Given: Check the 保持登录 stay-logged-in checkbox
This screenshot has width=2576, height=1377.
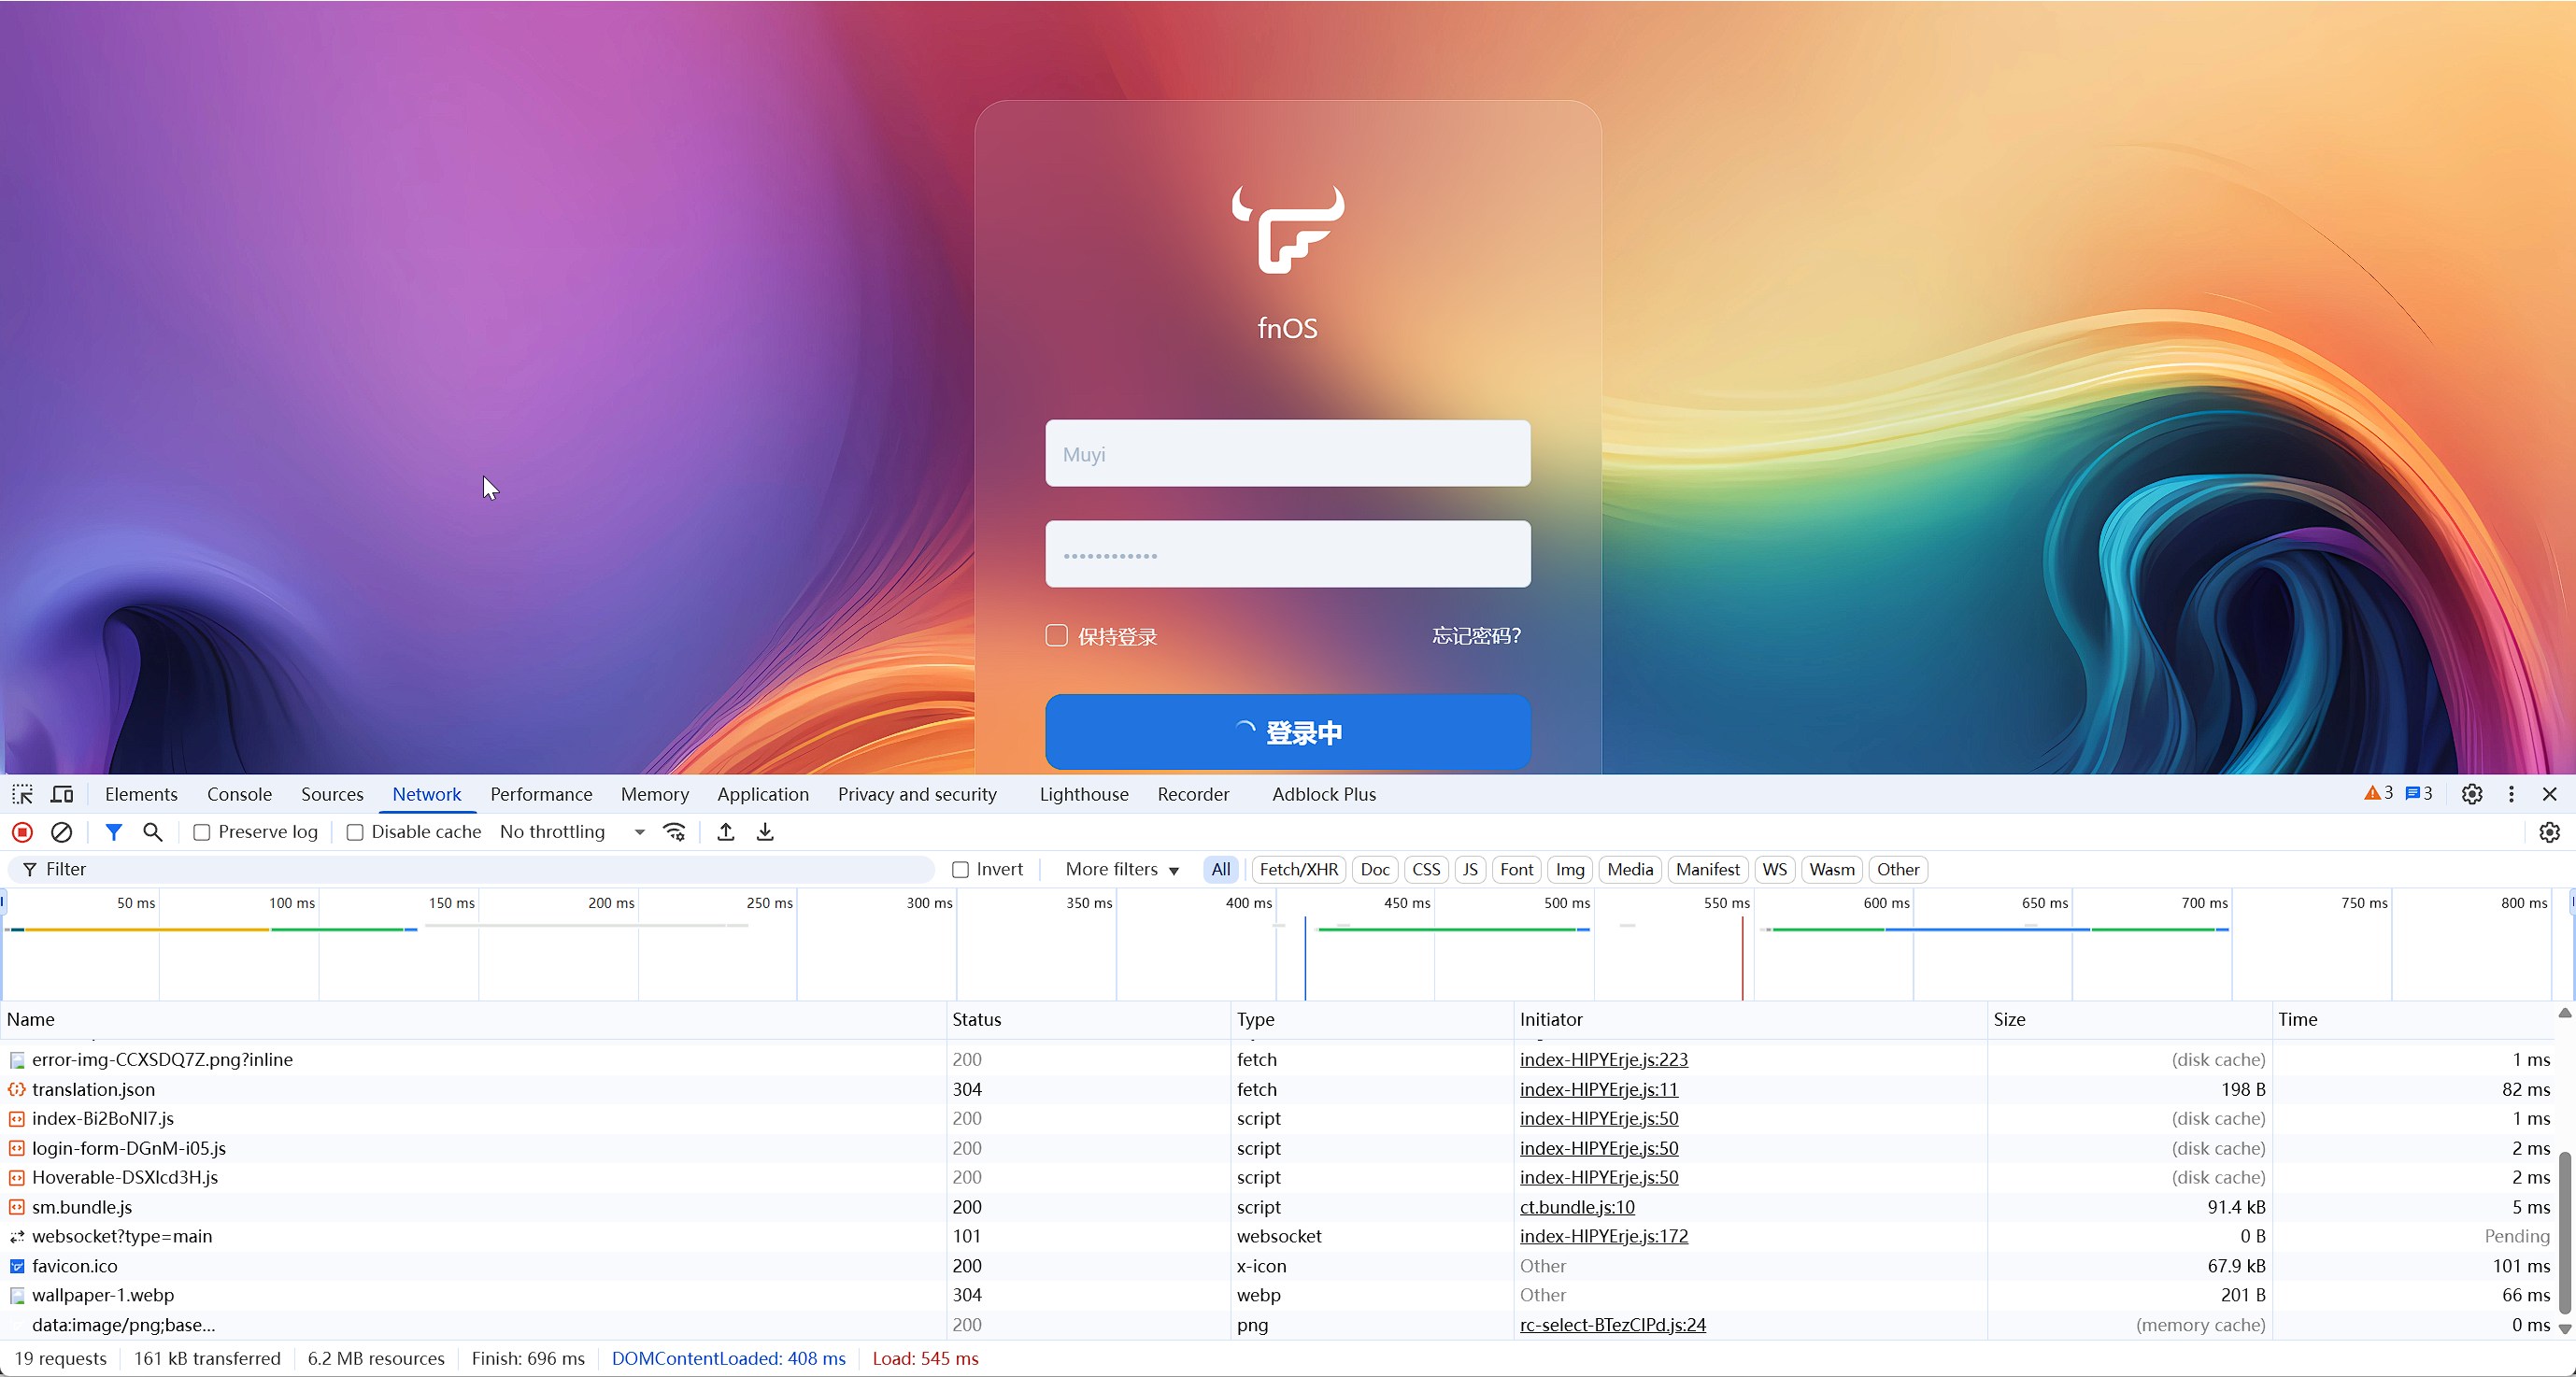Looking at the screenshot, I should (1056, 636).
